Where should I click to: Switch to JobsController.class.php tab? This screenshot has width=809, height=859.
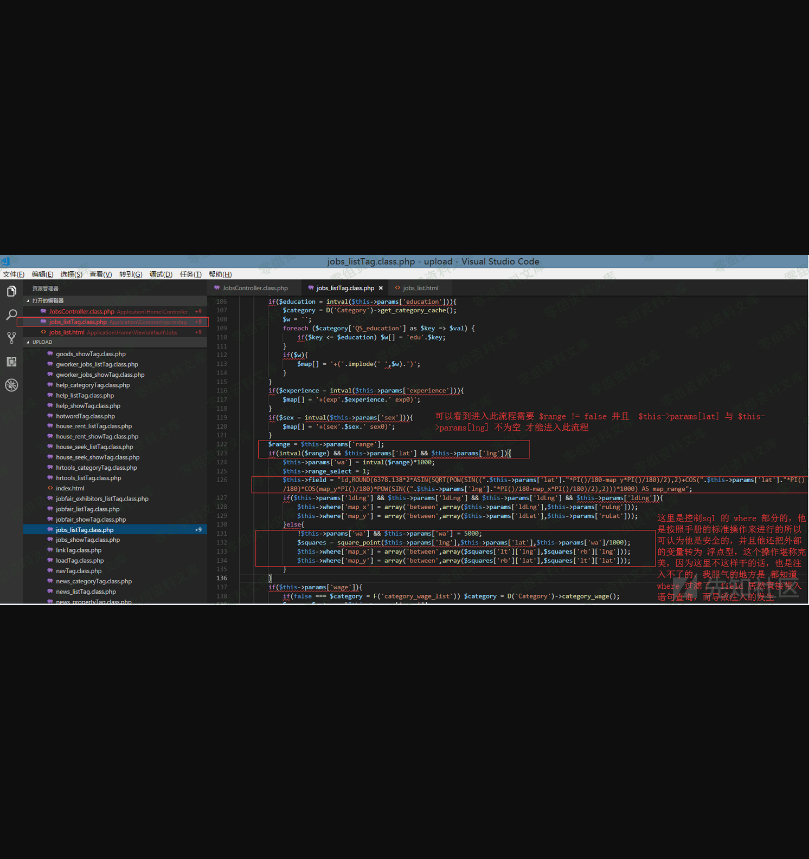[x=254, y=288]
